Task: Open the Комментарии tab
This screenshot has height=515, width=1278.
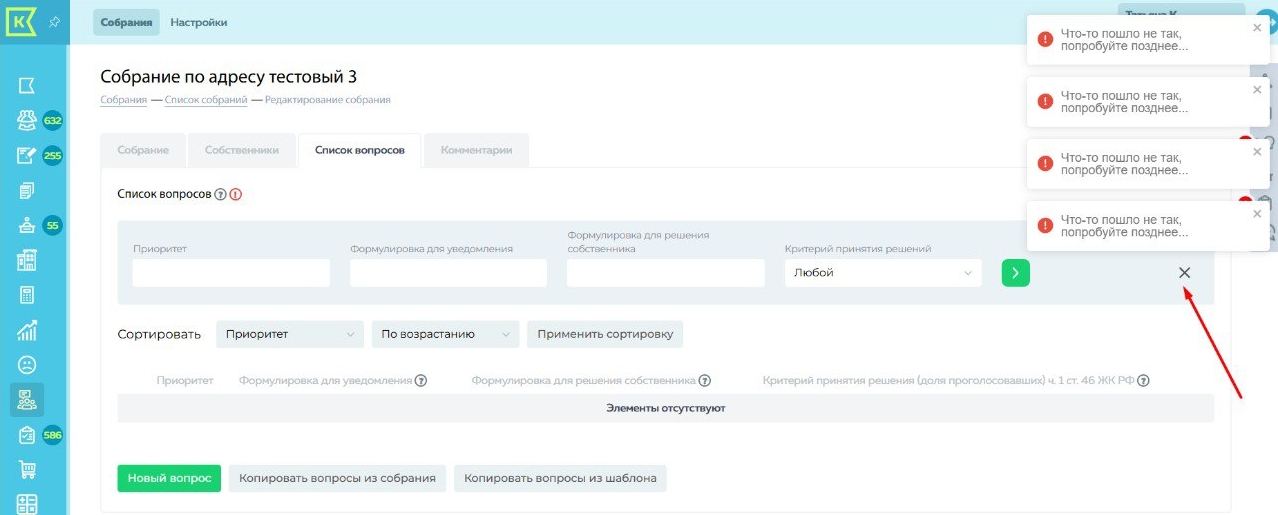Action: [476, 150]
